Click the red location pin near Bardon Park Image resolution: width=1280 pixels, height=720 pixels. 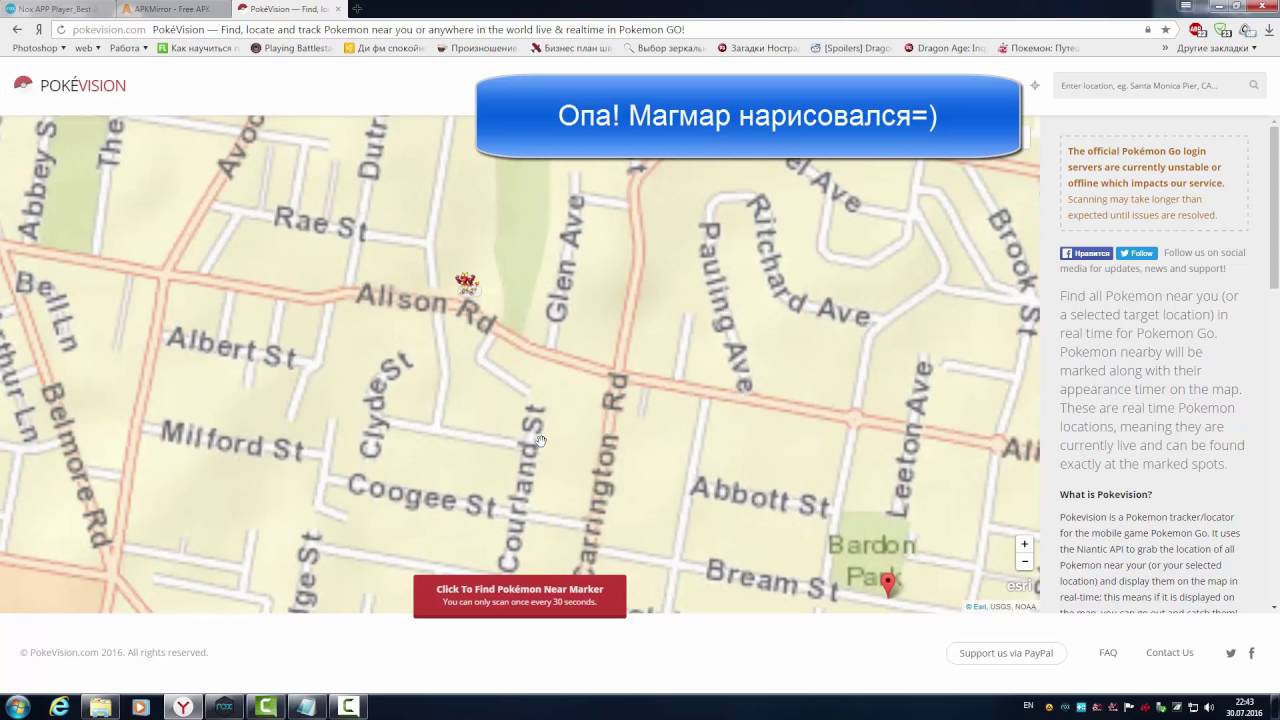click(887, 585)
